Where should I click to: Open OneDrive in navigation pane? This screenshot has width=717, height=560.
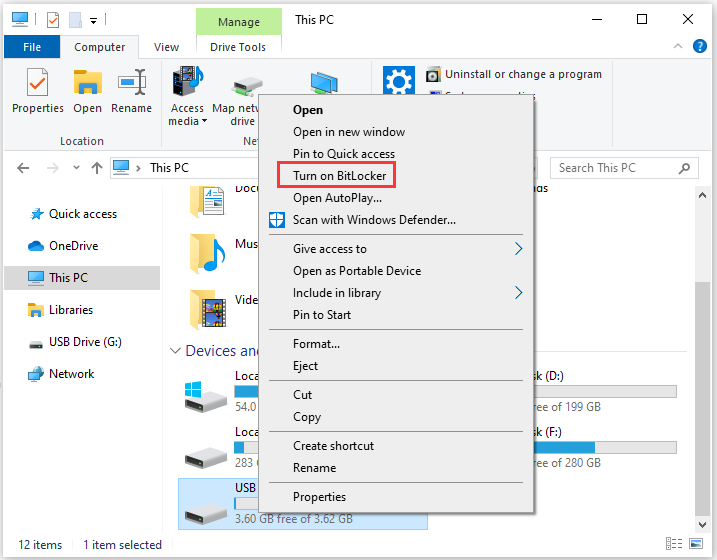pos(63,246)
